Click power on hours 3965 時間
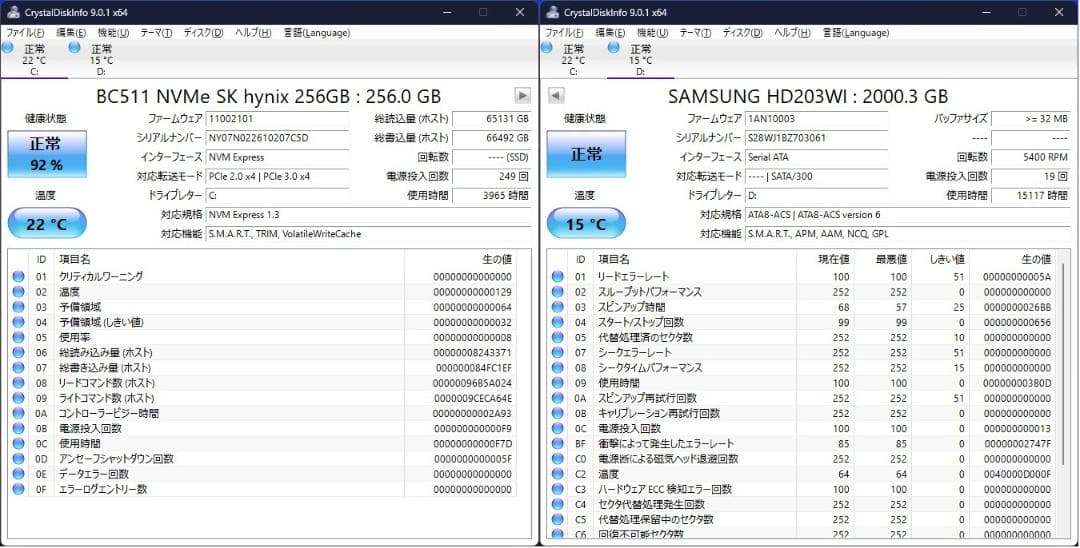This screenshot has height=548, width=1080. click(492, 196)
